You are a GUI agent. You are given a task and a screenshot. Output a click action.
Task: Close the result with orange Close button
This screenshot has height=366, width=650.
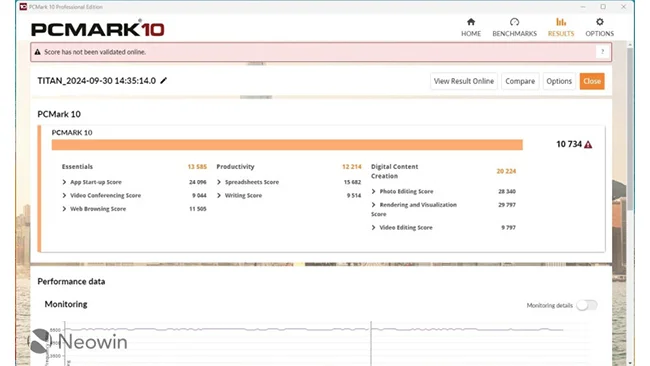[592, 81]
